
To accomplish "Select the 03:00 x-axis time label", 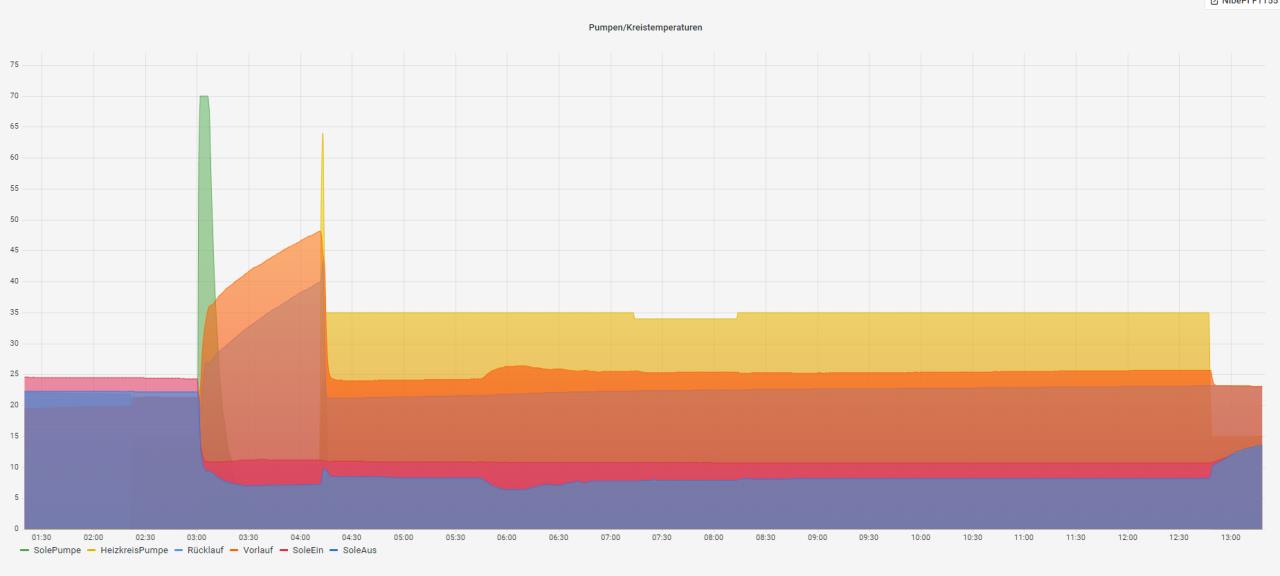I will [197, 538].
